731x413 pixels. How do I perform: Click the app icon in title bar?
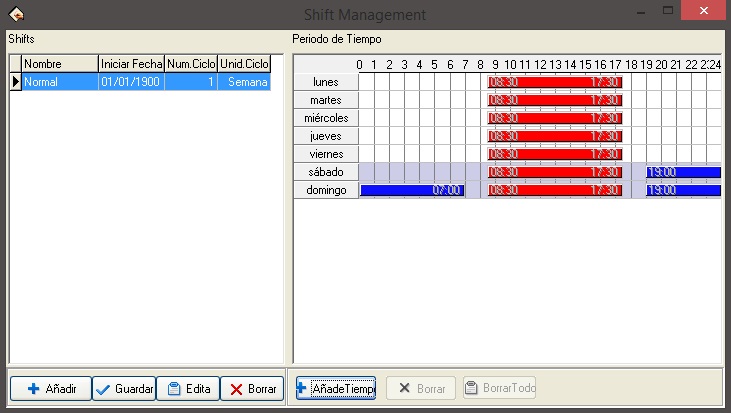point(15,14)
